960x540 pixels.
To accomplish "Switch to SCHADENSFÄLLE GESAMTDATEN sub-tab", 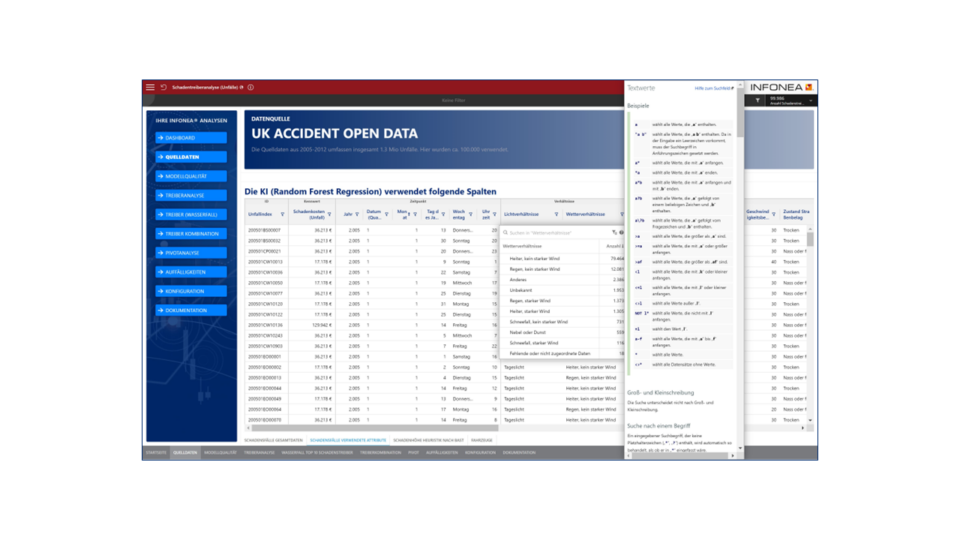I will tap(274, 440).
